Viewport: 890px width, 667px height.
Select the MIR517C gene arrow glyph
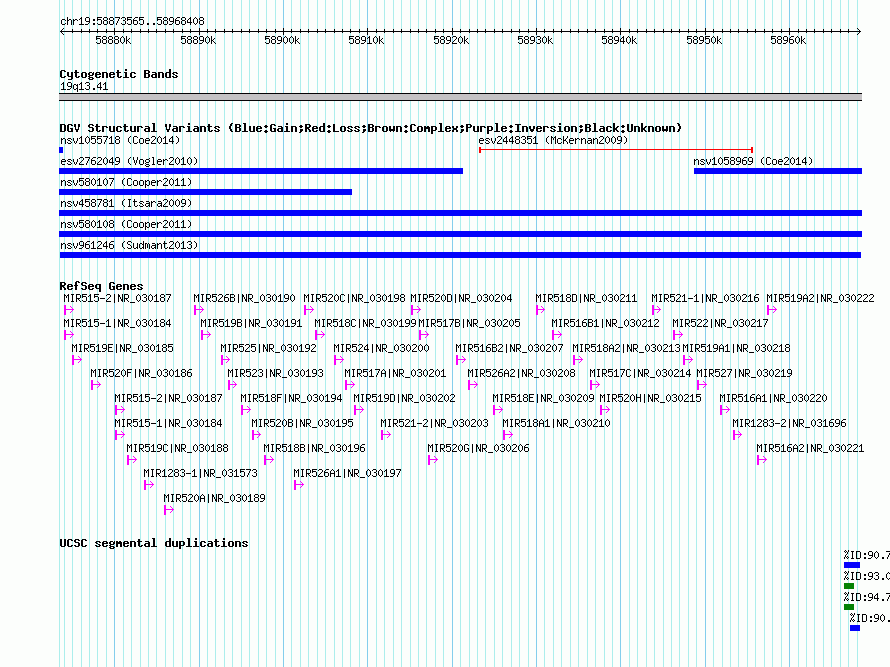(x=595, y=385)
